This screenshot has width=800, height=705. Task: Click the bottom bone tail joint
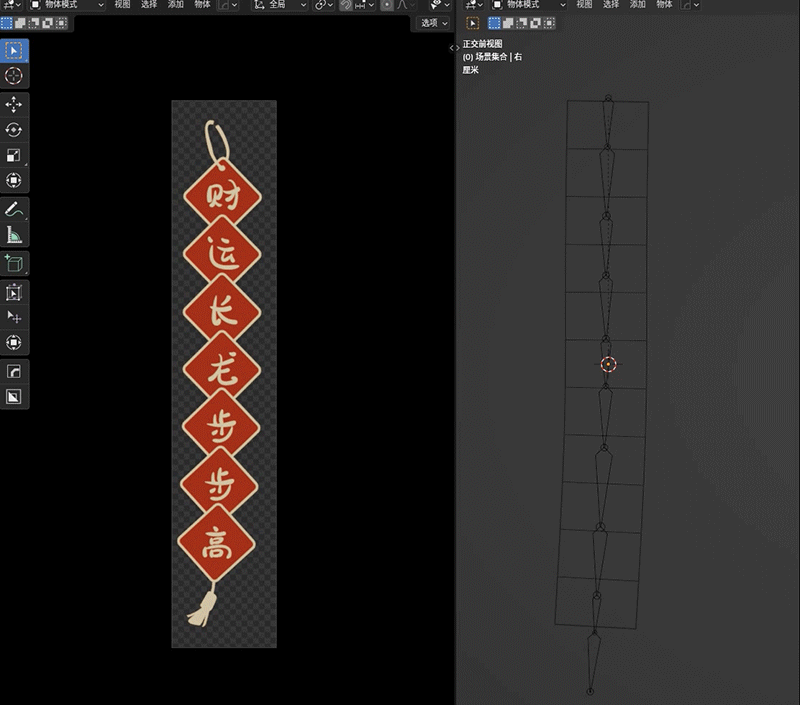590,692
